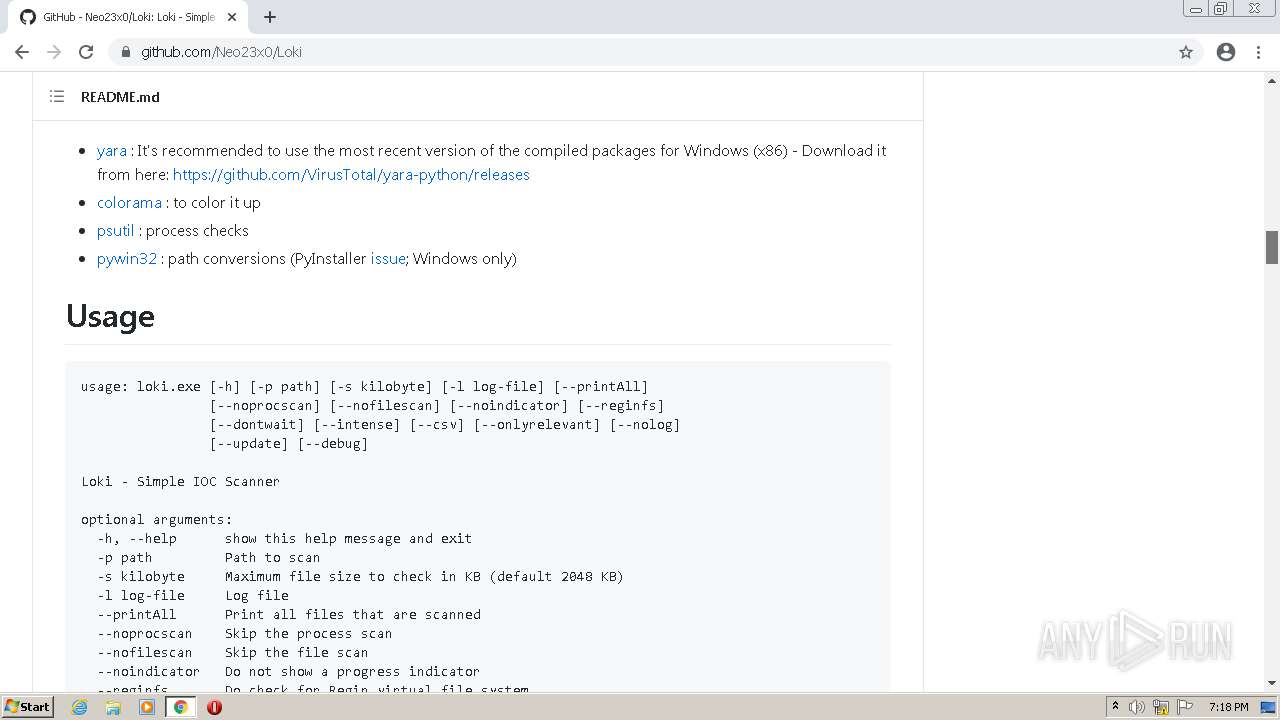Reload the GitHub page
The width and height of the screenshot is (1280, 720).
pos(86,52)
